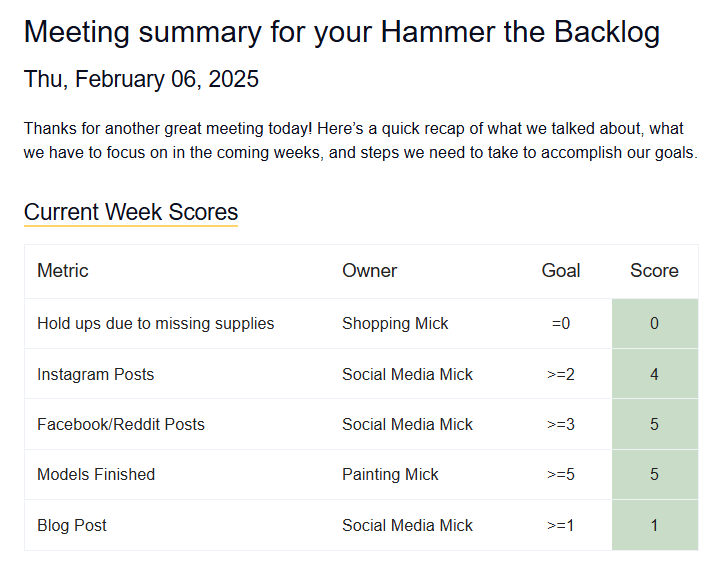Viewport: 727px width, 567px height.
Task: Click the recap paragraph starting with Thanks
Action: [x=360, y=141]
